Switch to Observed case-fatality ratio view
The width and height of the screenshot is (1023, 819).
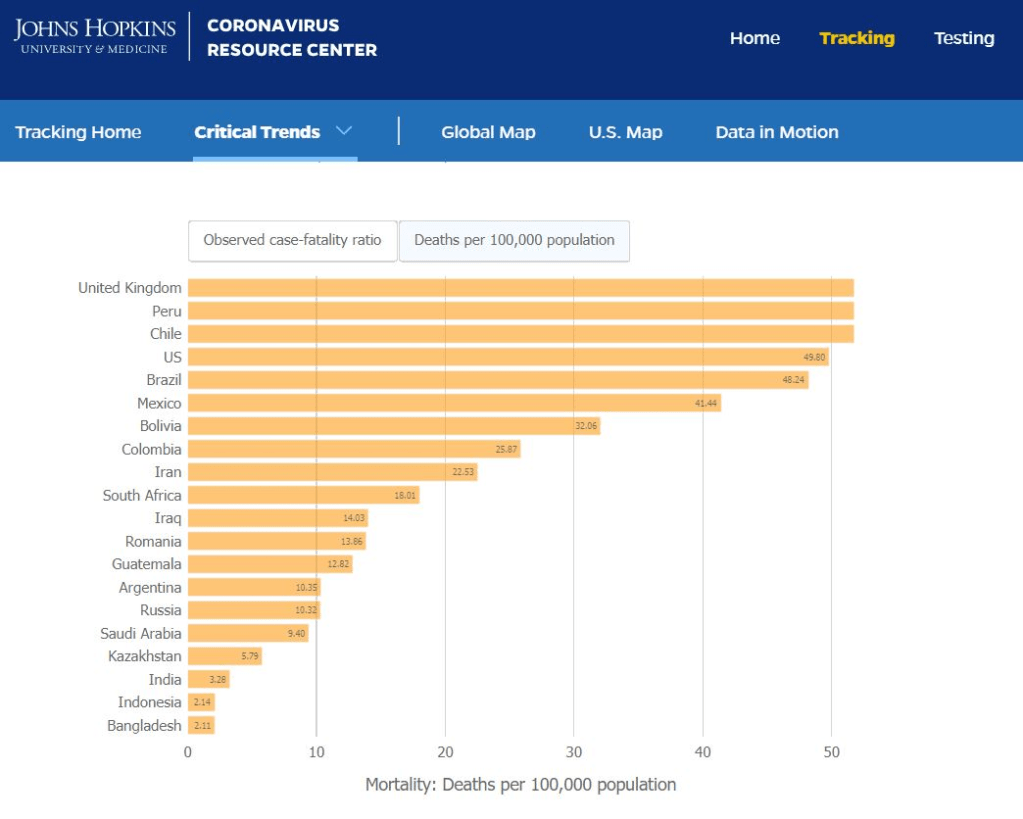tap(292, 240)
